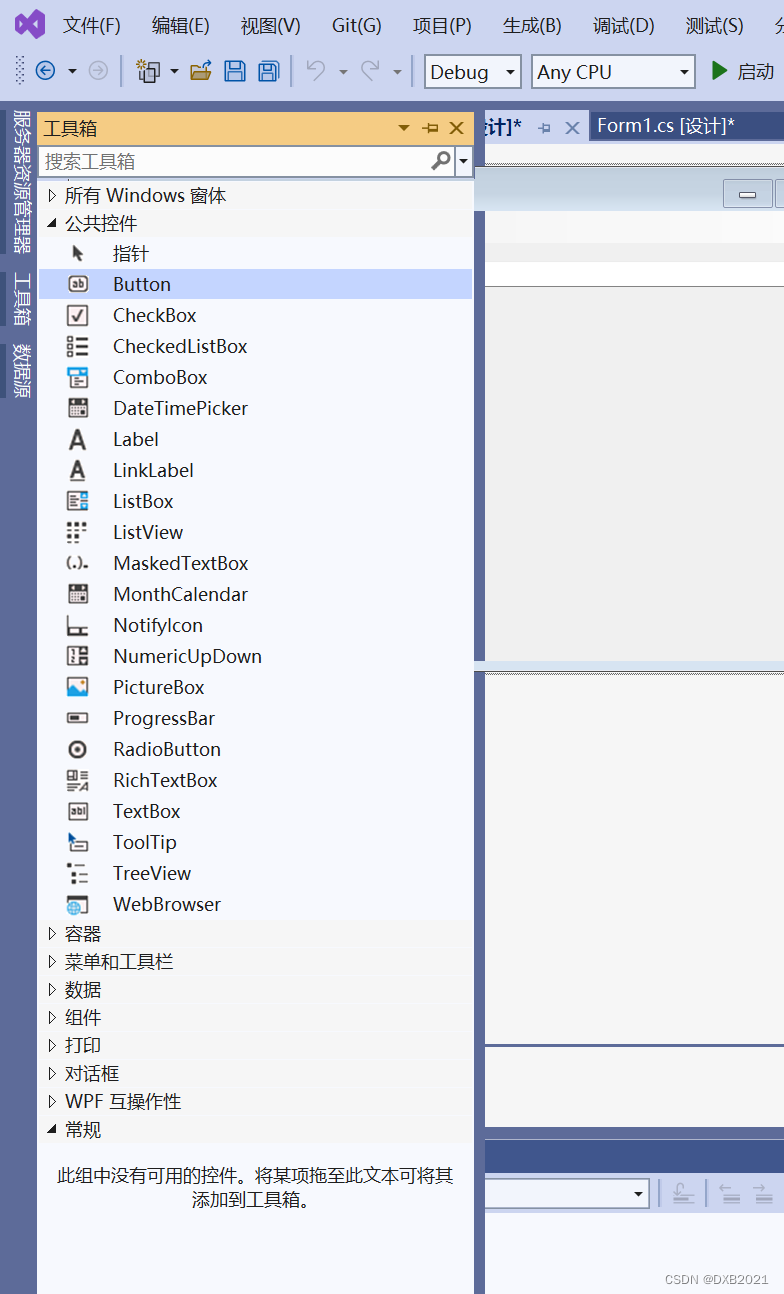784x1294 pixels.
Task: Pick the ListView control icon
Action: pos(78,532)
